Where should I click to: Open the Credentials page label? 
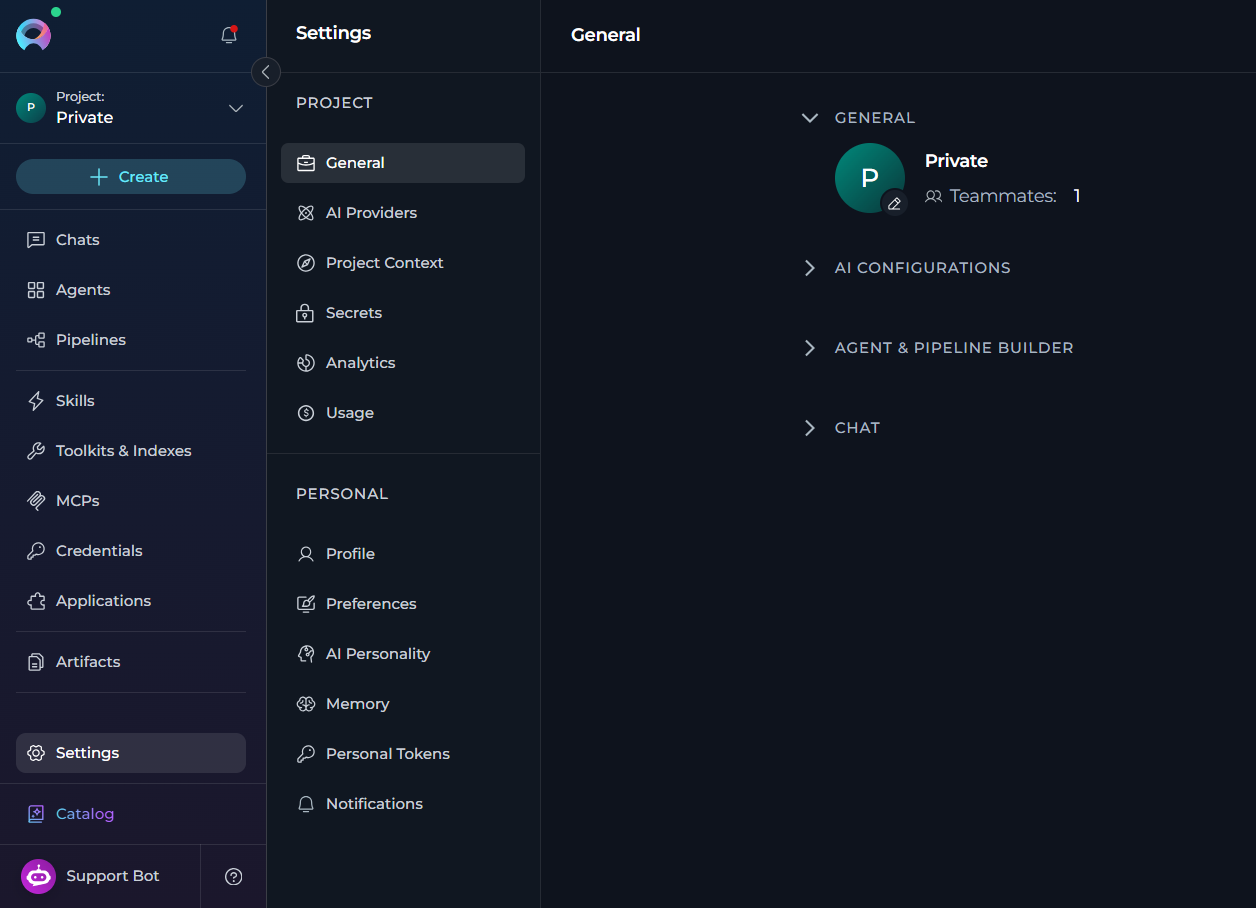(x=99, y=551)
